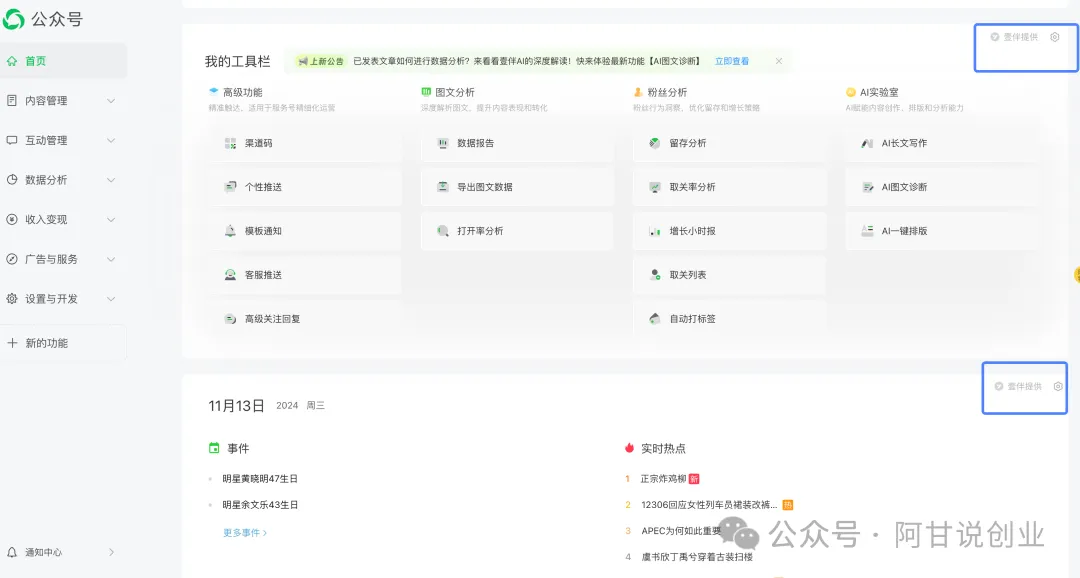The image size is (1080, 578).
Task: Expand the 内容管理 sidebar menu
Action: click(110, 101)
